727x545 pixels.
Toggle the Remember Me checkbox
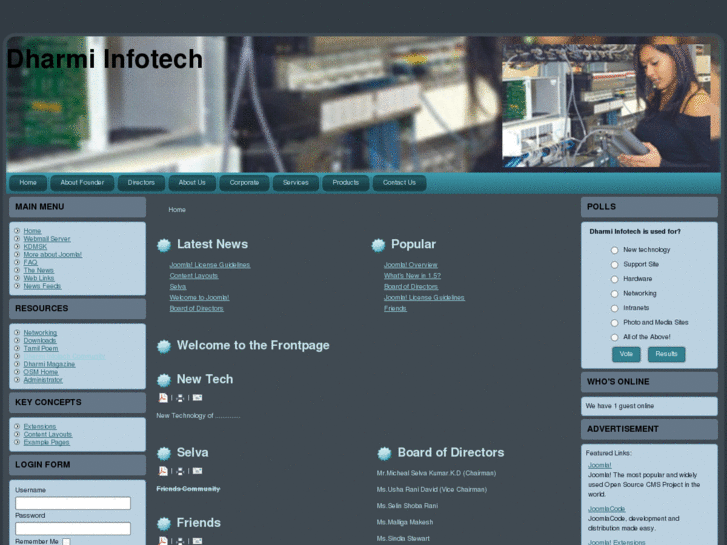tap(66, 541)
